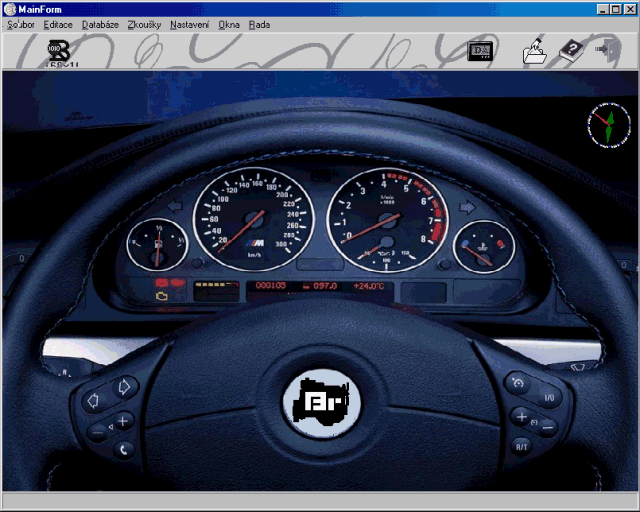Open help via the question-mark book icon
Image resolution: width=640 pixels, height=512 pixels.
click(x=571, y=51)
